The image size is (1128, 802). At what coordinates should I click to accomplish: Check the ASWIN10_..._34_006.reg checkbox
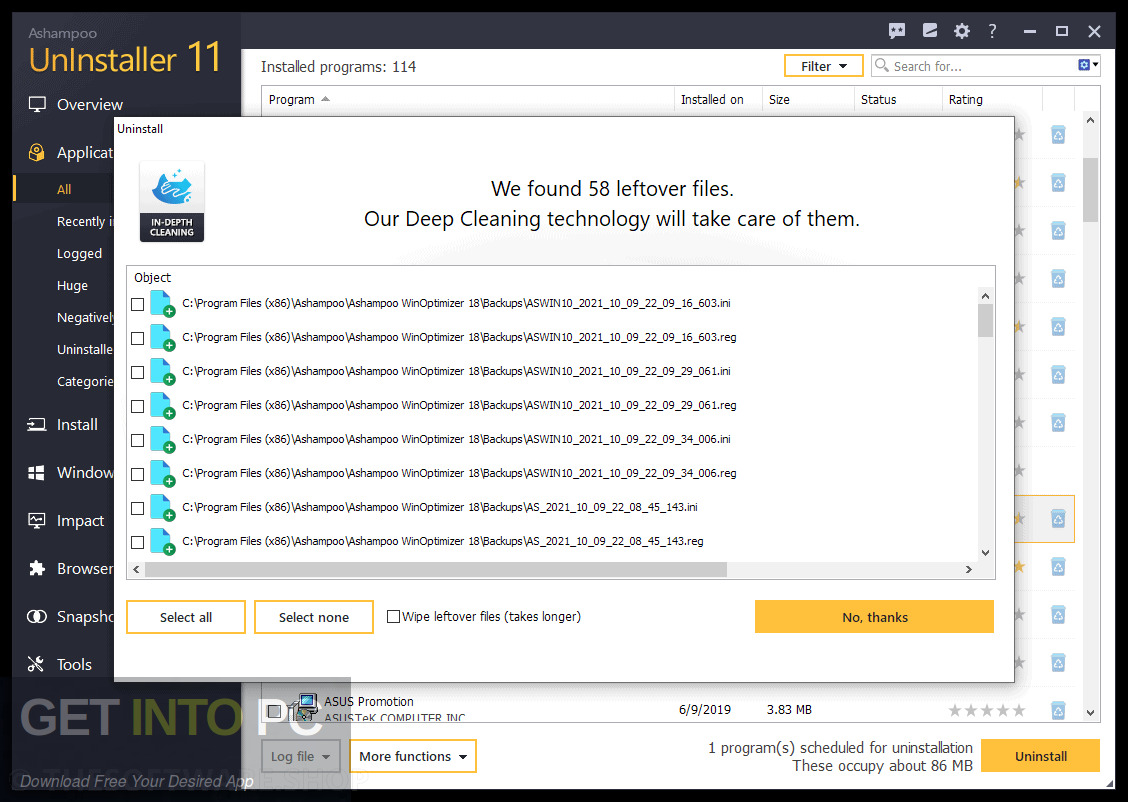(x=137, y=475)
